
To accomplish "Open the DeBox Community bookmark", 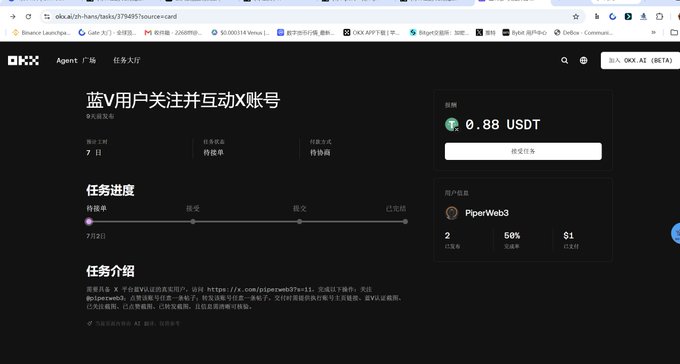I will click(583, 33).
